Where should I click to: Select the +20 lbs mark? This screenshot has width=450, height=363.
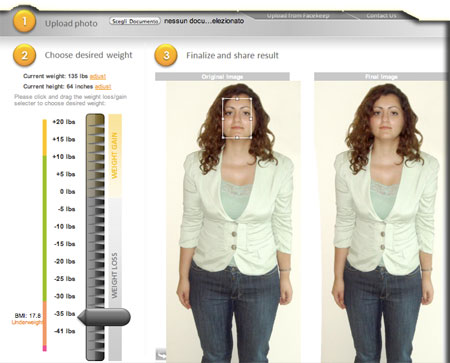(64, 122)
